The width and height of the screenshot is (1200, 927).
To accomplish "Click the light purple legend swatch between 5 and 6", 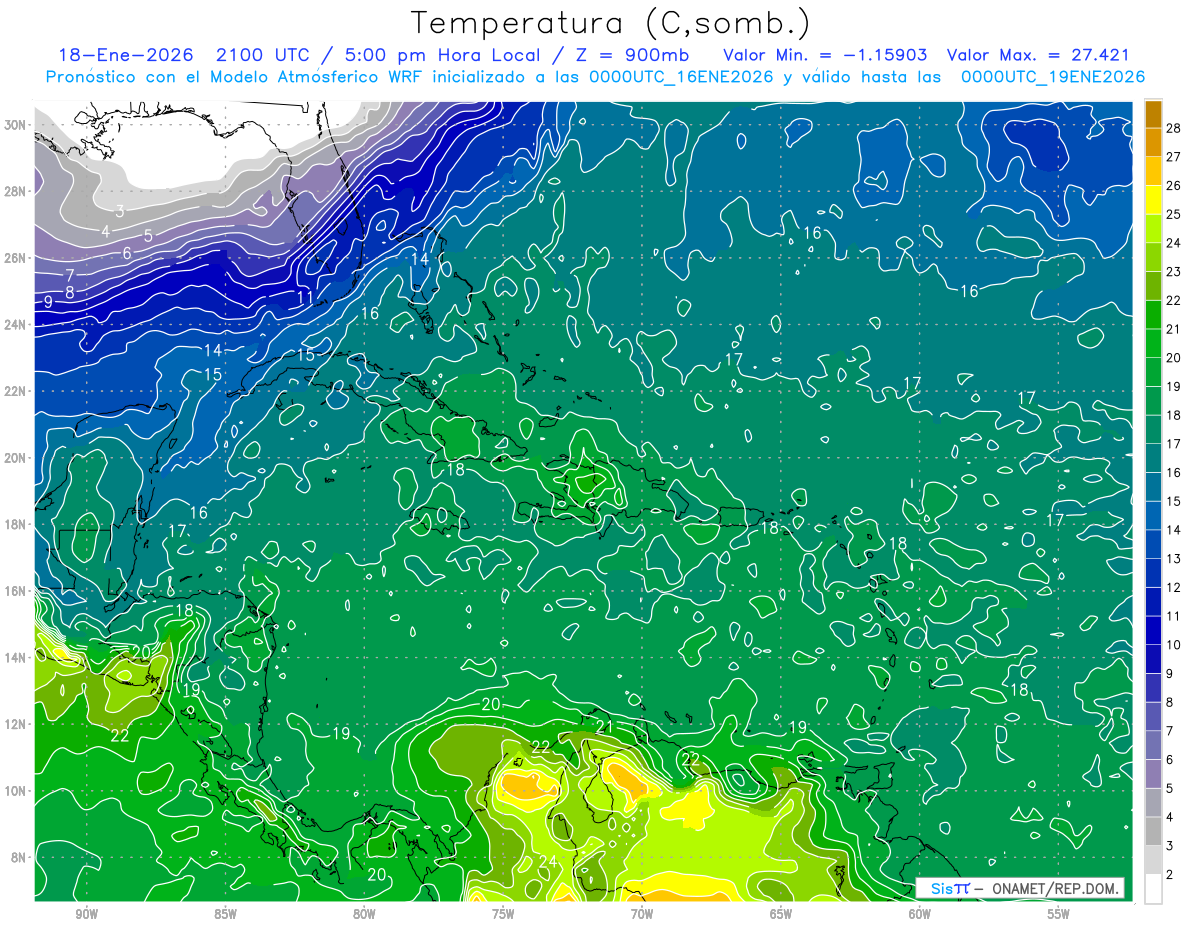I will 1153,774.
